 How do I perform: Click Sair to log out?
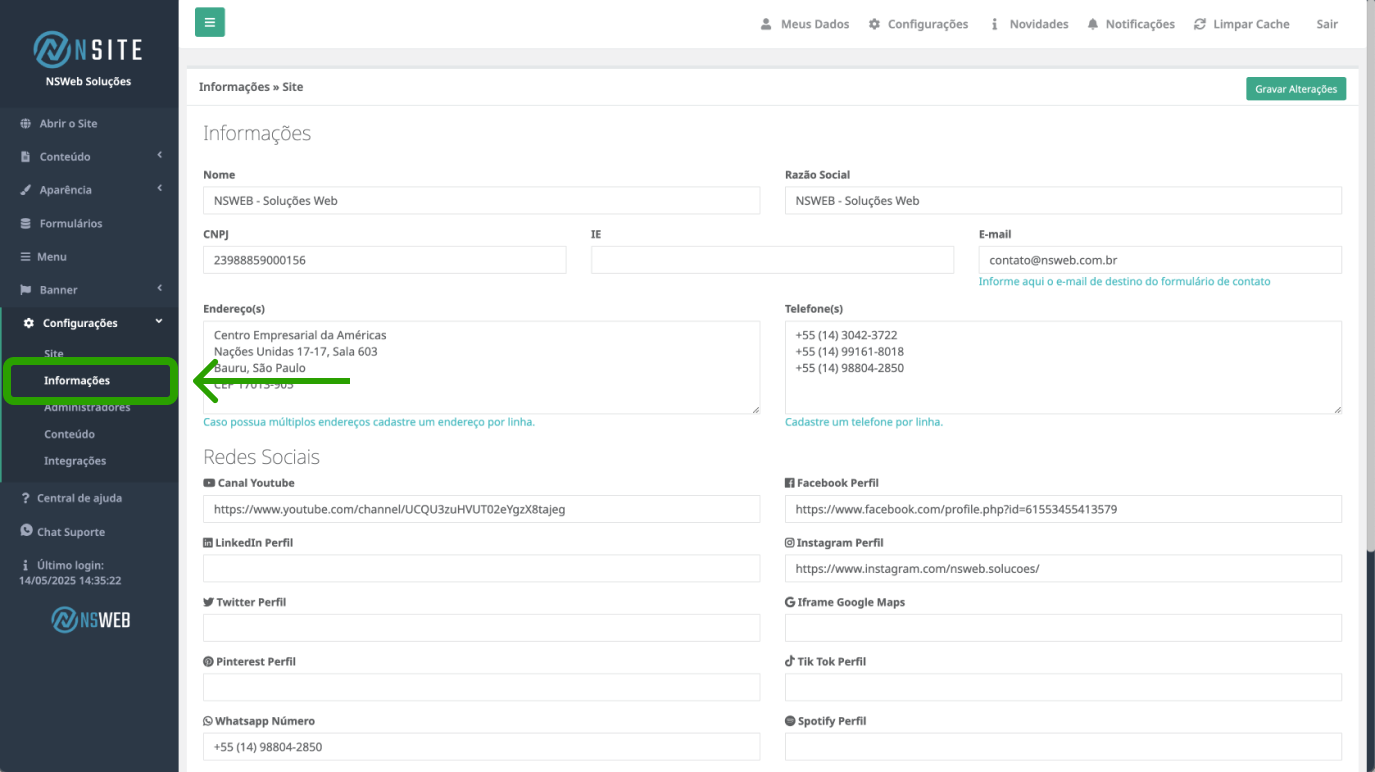tap(1327, 24)
